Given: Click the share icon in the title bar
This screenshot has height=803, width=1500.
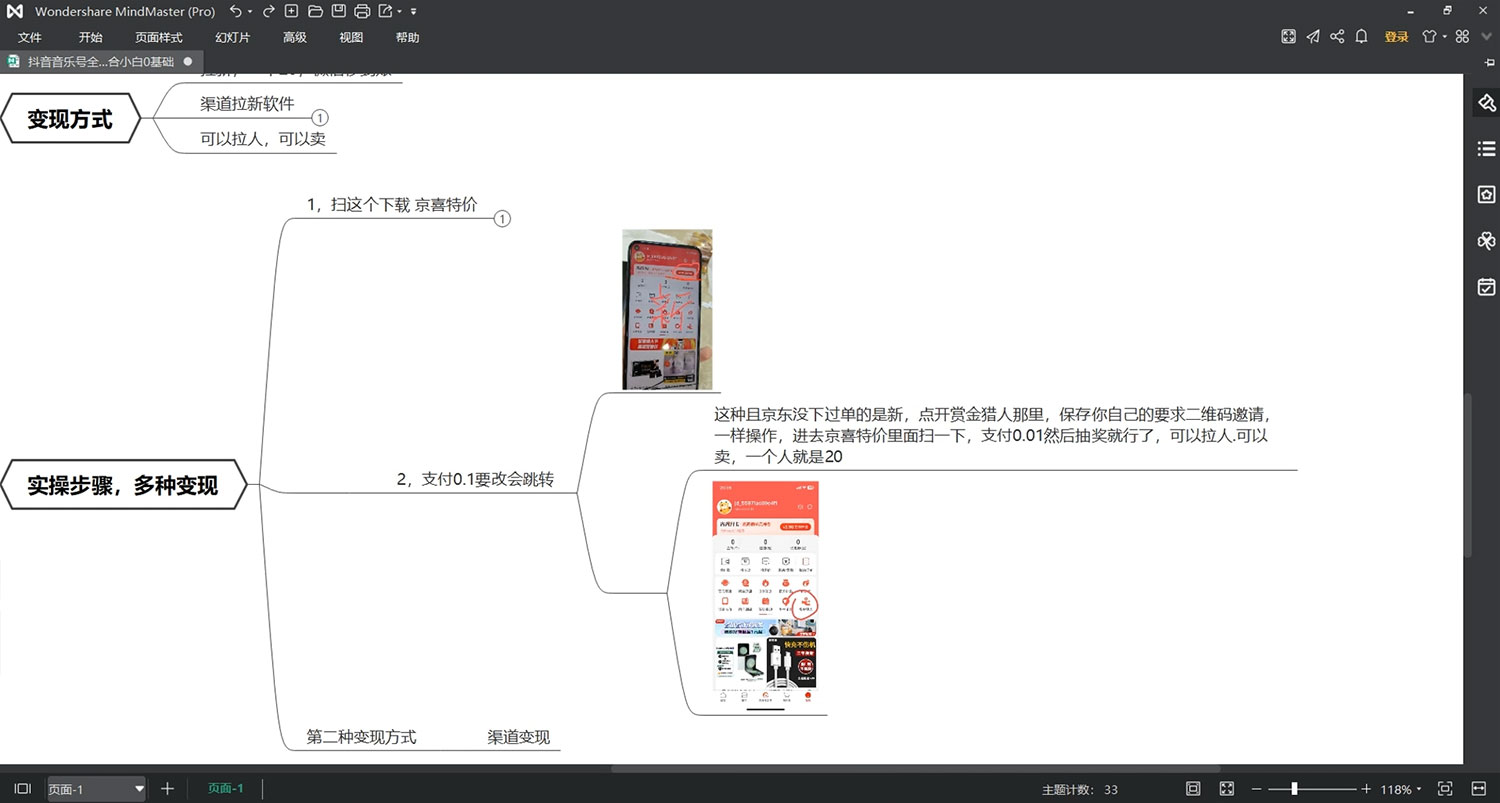Looking at the screenshot, I should coord(1337,36).
